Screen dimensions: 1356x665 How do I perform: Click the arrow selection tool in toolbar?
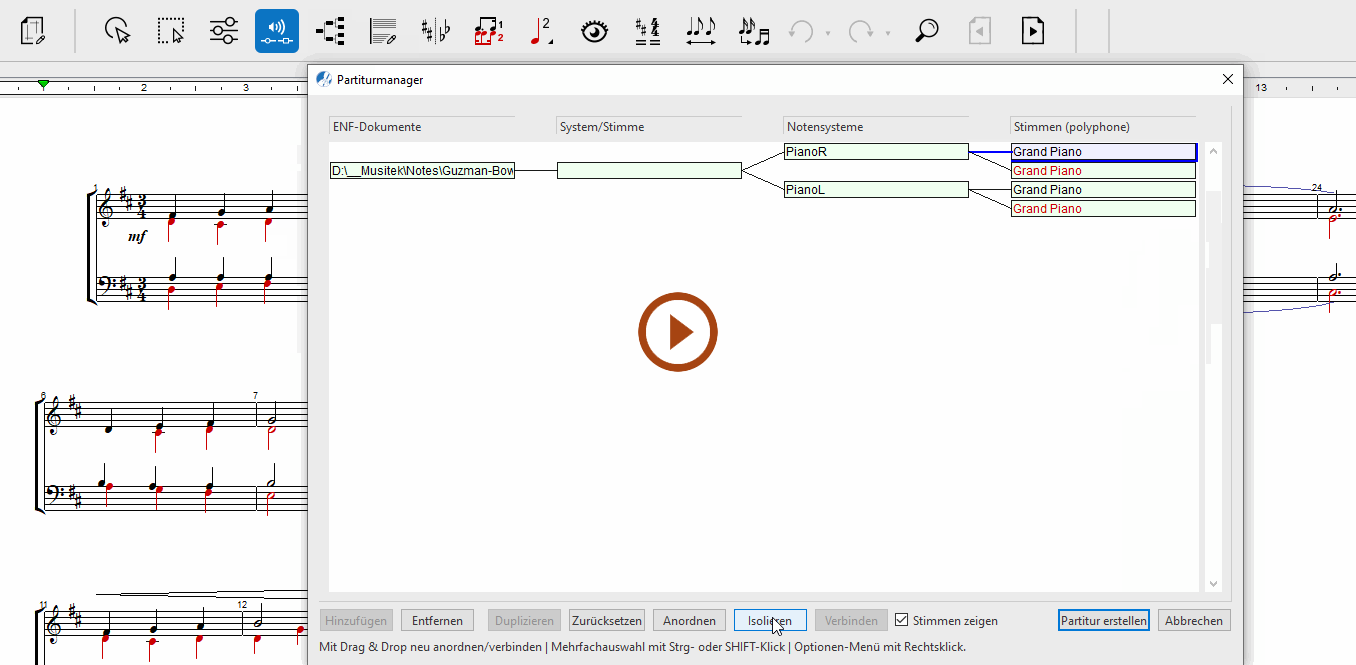(118, 31)
